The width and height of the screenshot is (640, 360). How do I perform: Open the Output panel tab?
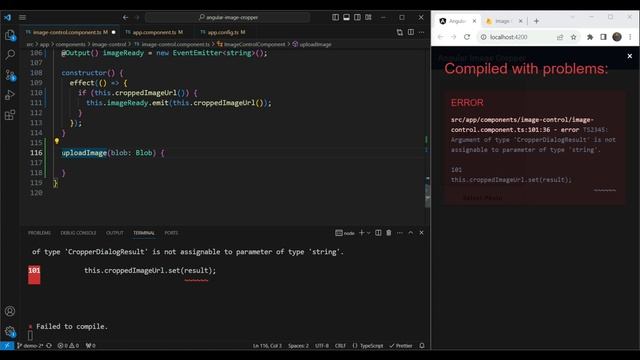point(115,233)
